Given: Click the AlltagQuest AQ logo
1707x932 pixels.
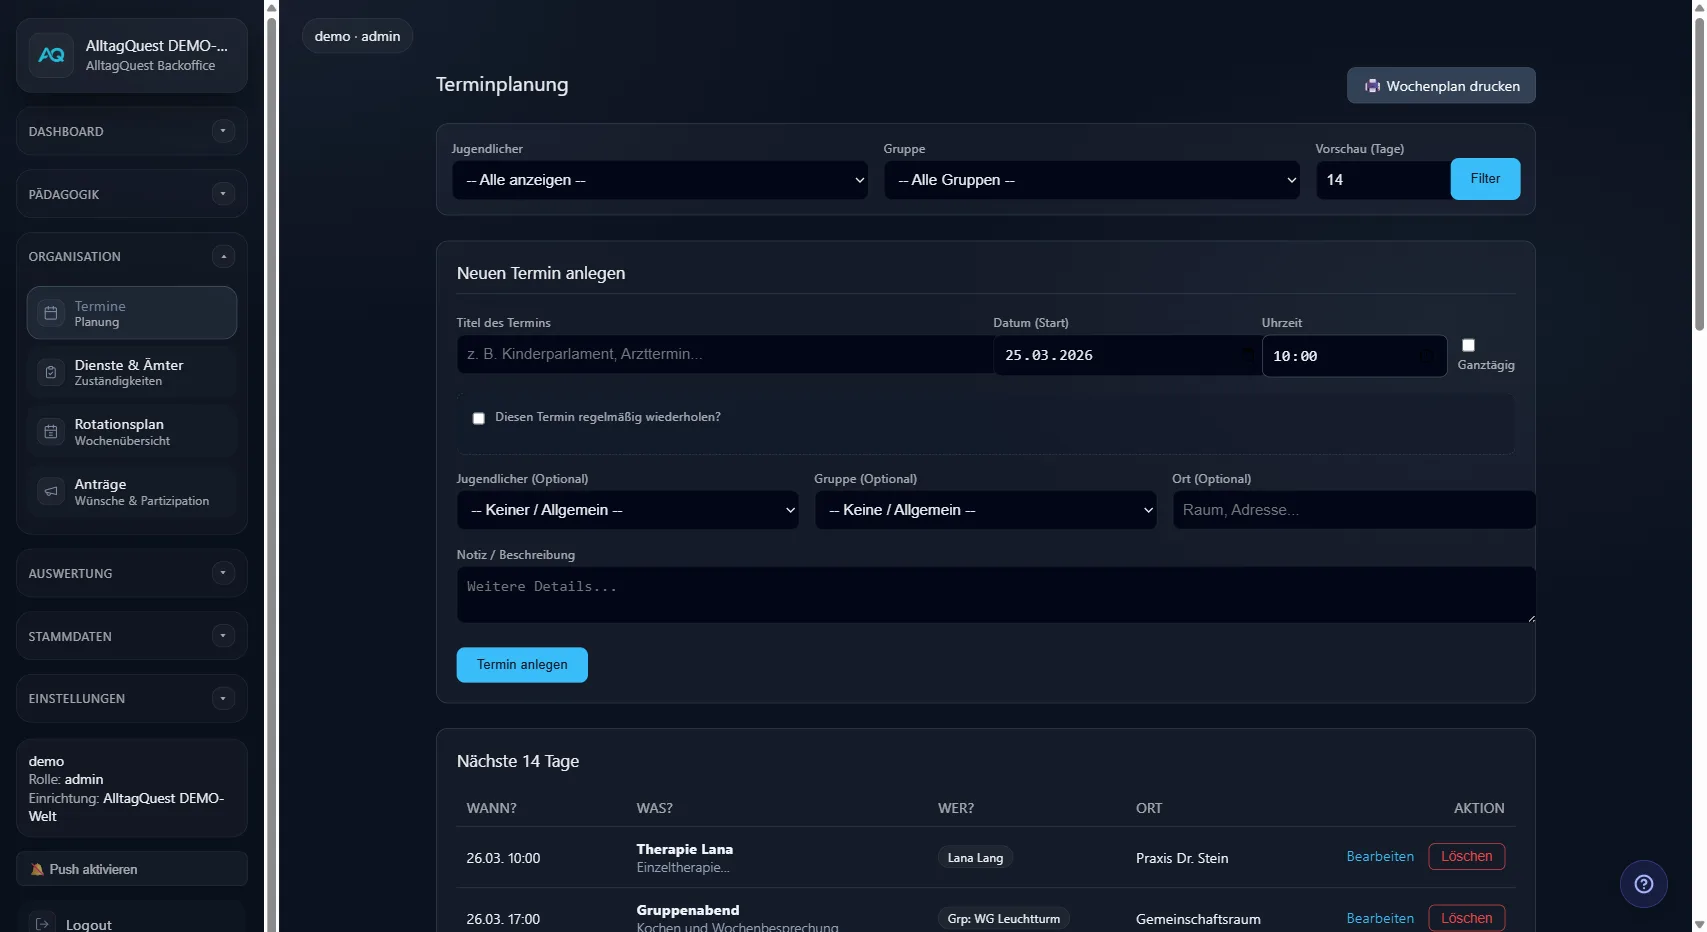Looking at the screenshot, I should (x=52, y=55).
